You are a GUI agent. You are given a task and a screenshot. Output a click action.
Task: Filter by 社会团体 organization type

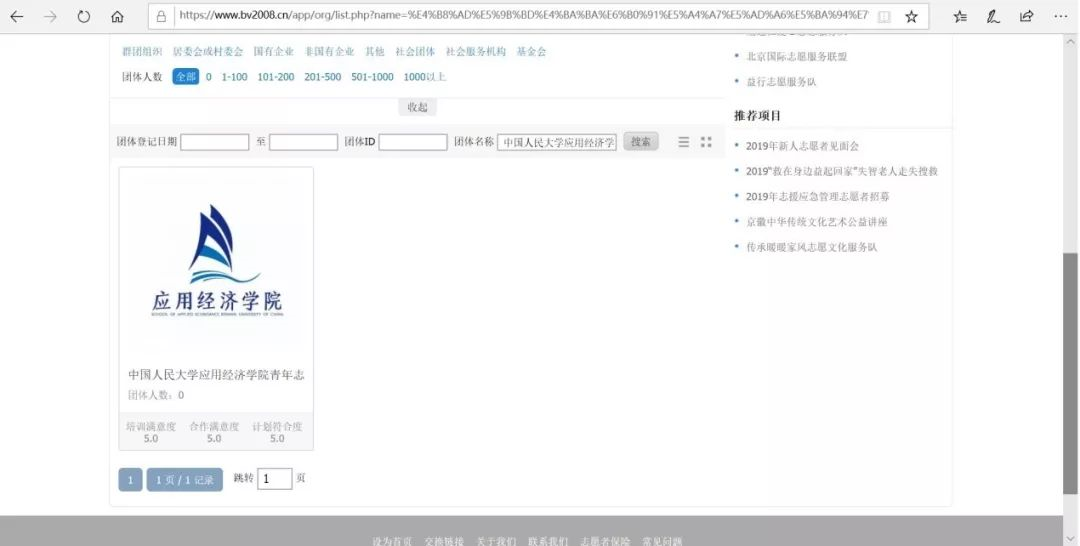pyautogui.click(x=415, y=52)
